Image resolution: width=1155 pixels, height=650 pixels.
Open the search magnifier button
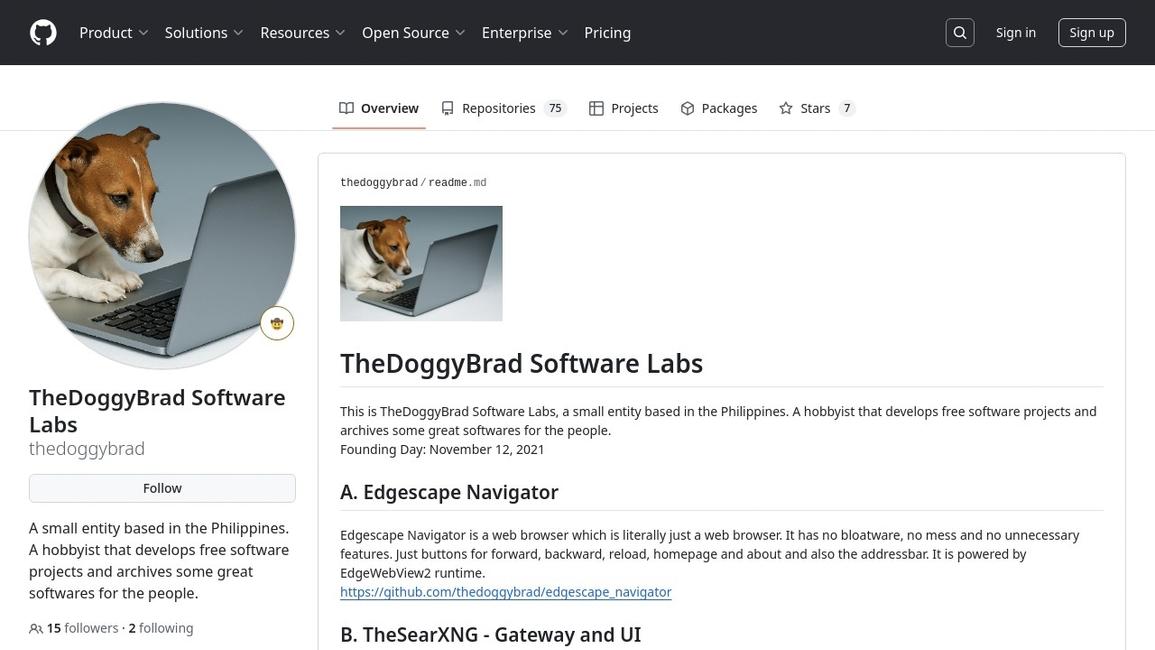click(959, 32)
